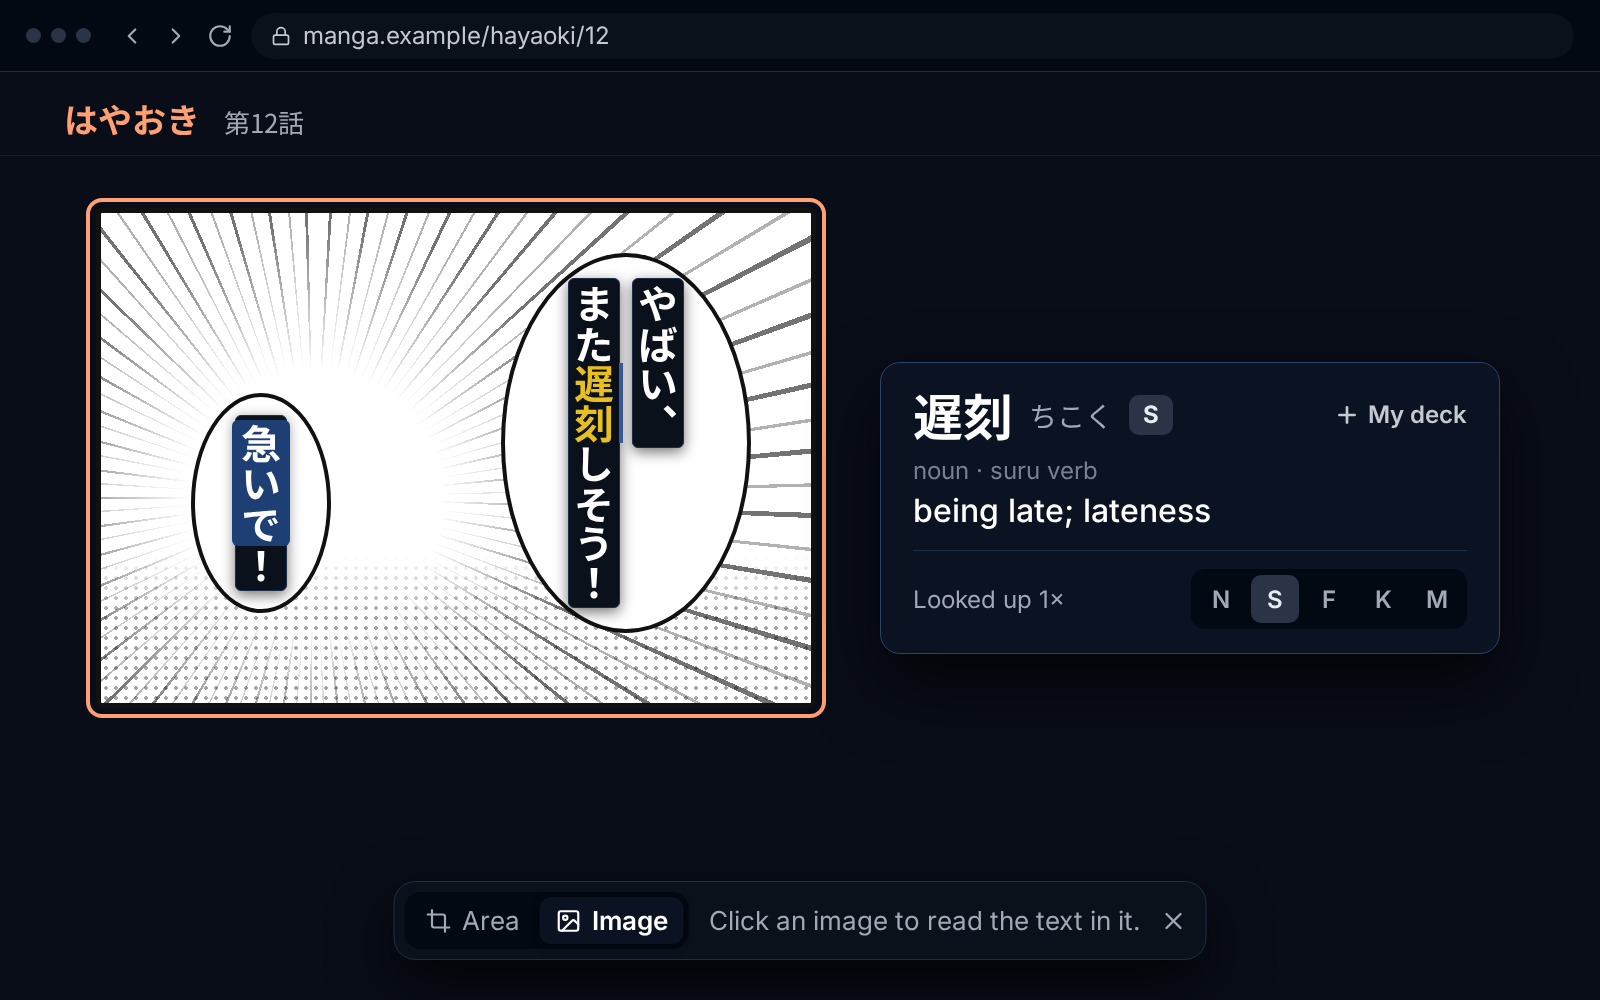Go forward with the browser forward arrow

176,36
